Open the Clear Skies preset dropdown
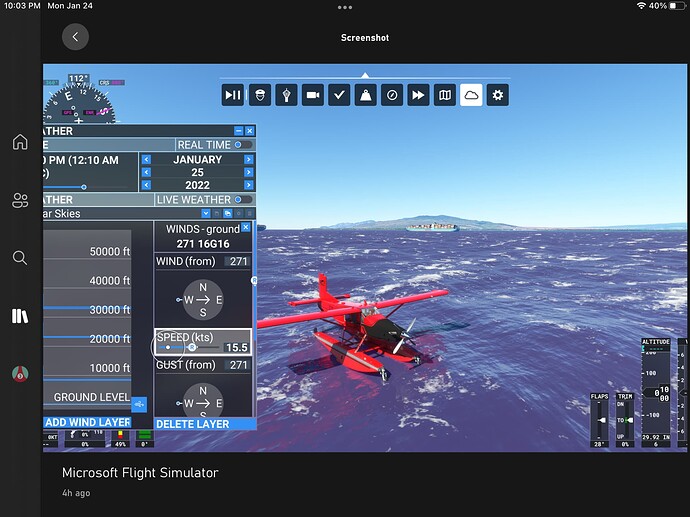Screen dimensions: 690x517 click(206, 213)
